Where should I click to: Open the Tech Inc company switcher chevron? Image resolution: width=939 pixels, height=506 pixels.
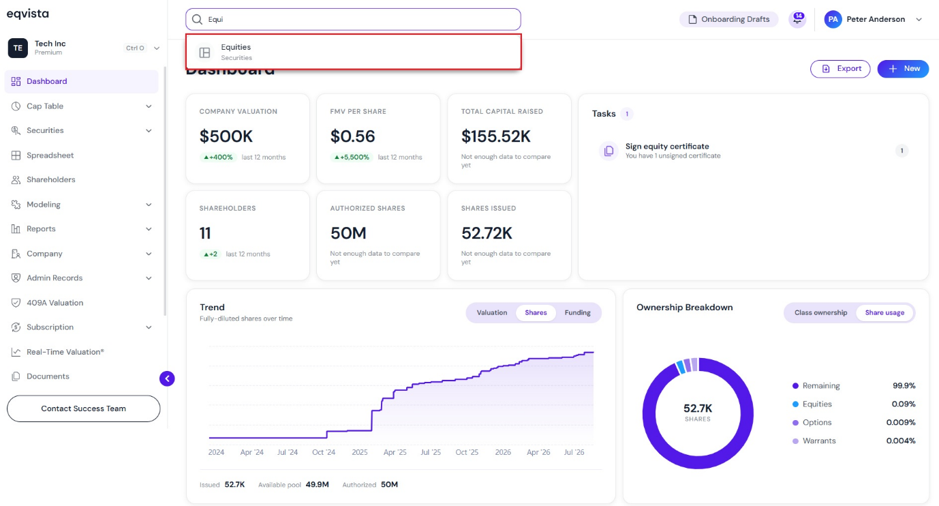156,48
